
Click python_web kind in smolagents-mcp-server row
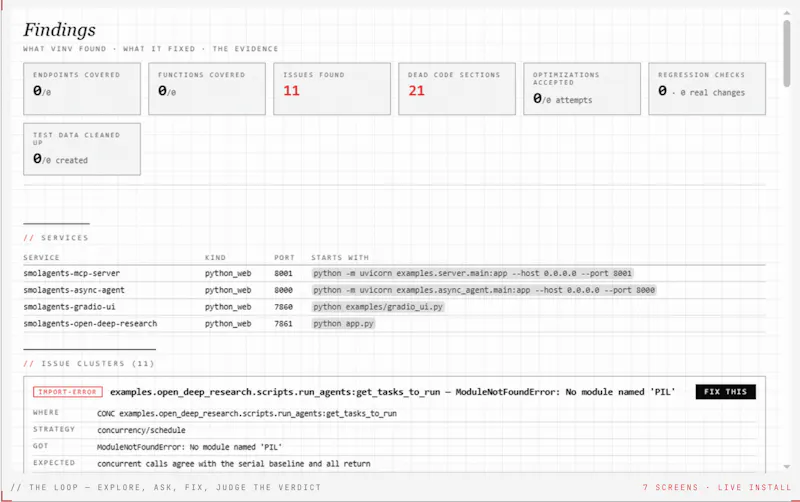click(228, 273)
